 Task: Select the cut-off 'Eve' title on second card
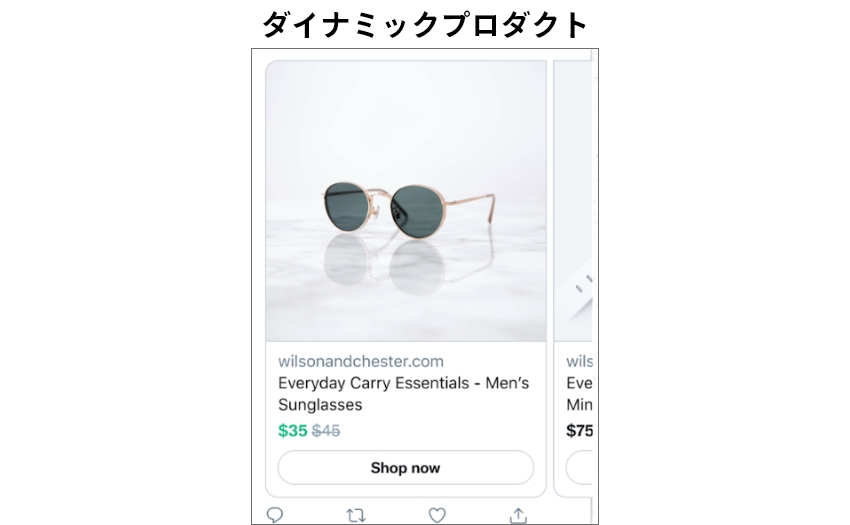click(x=579, y=383)
